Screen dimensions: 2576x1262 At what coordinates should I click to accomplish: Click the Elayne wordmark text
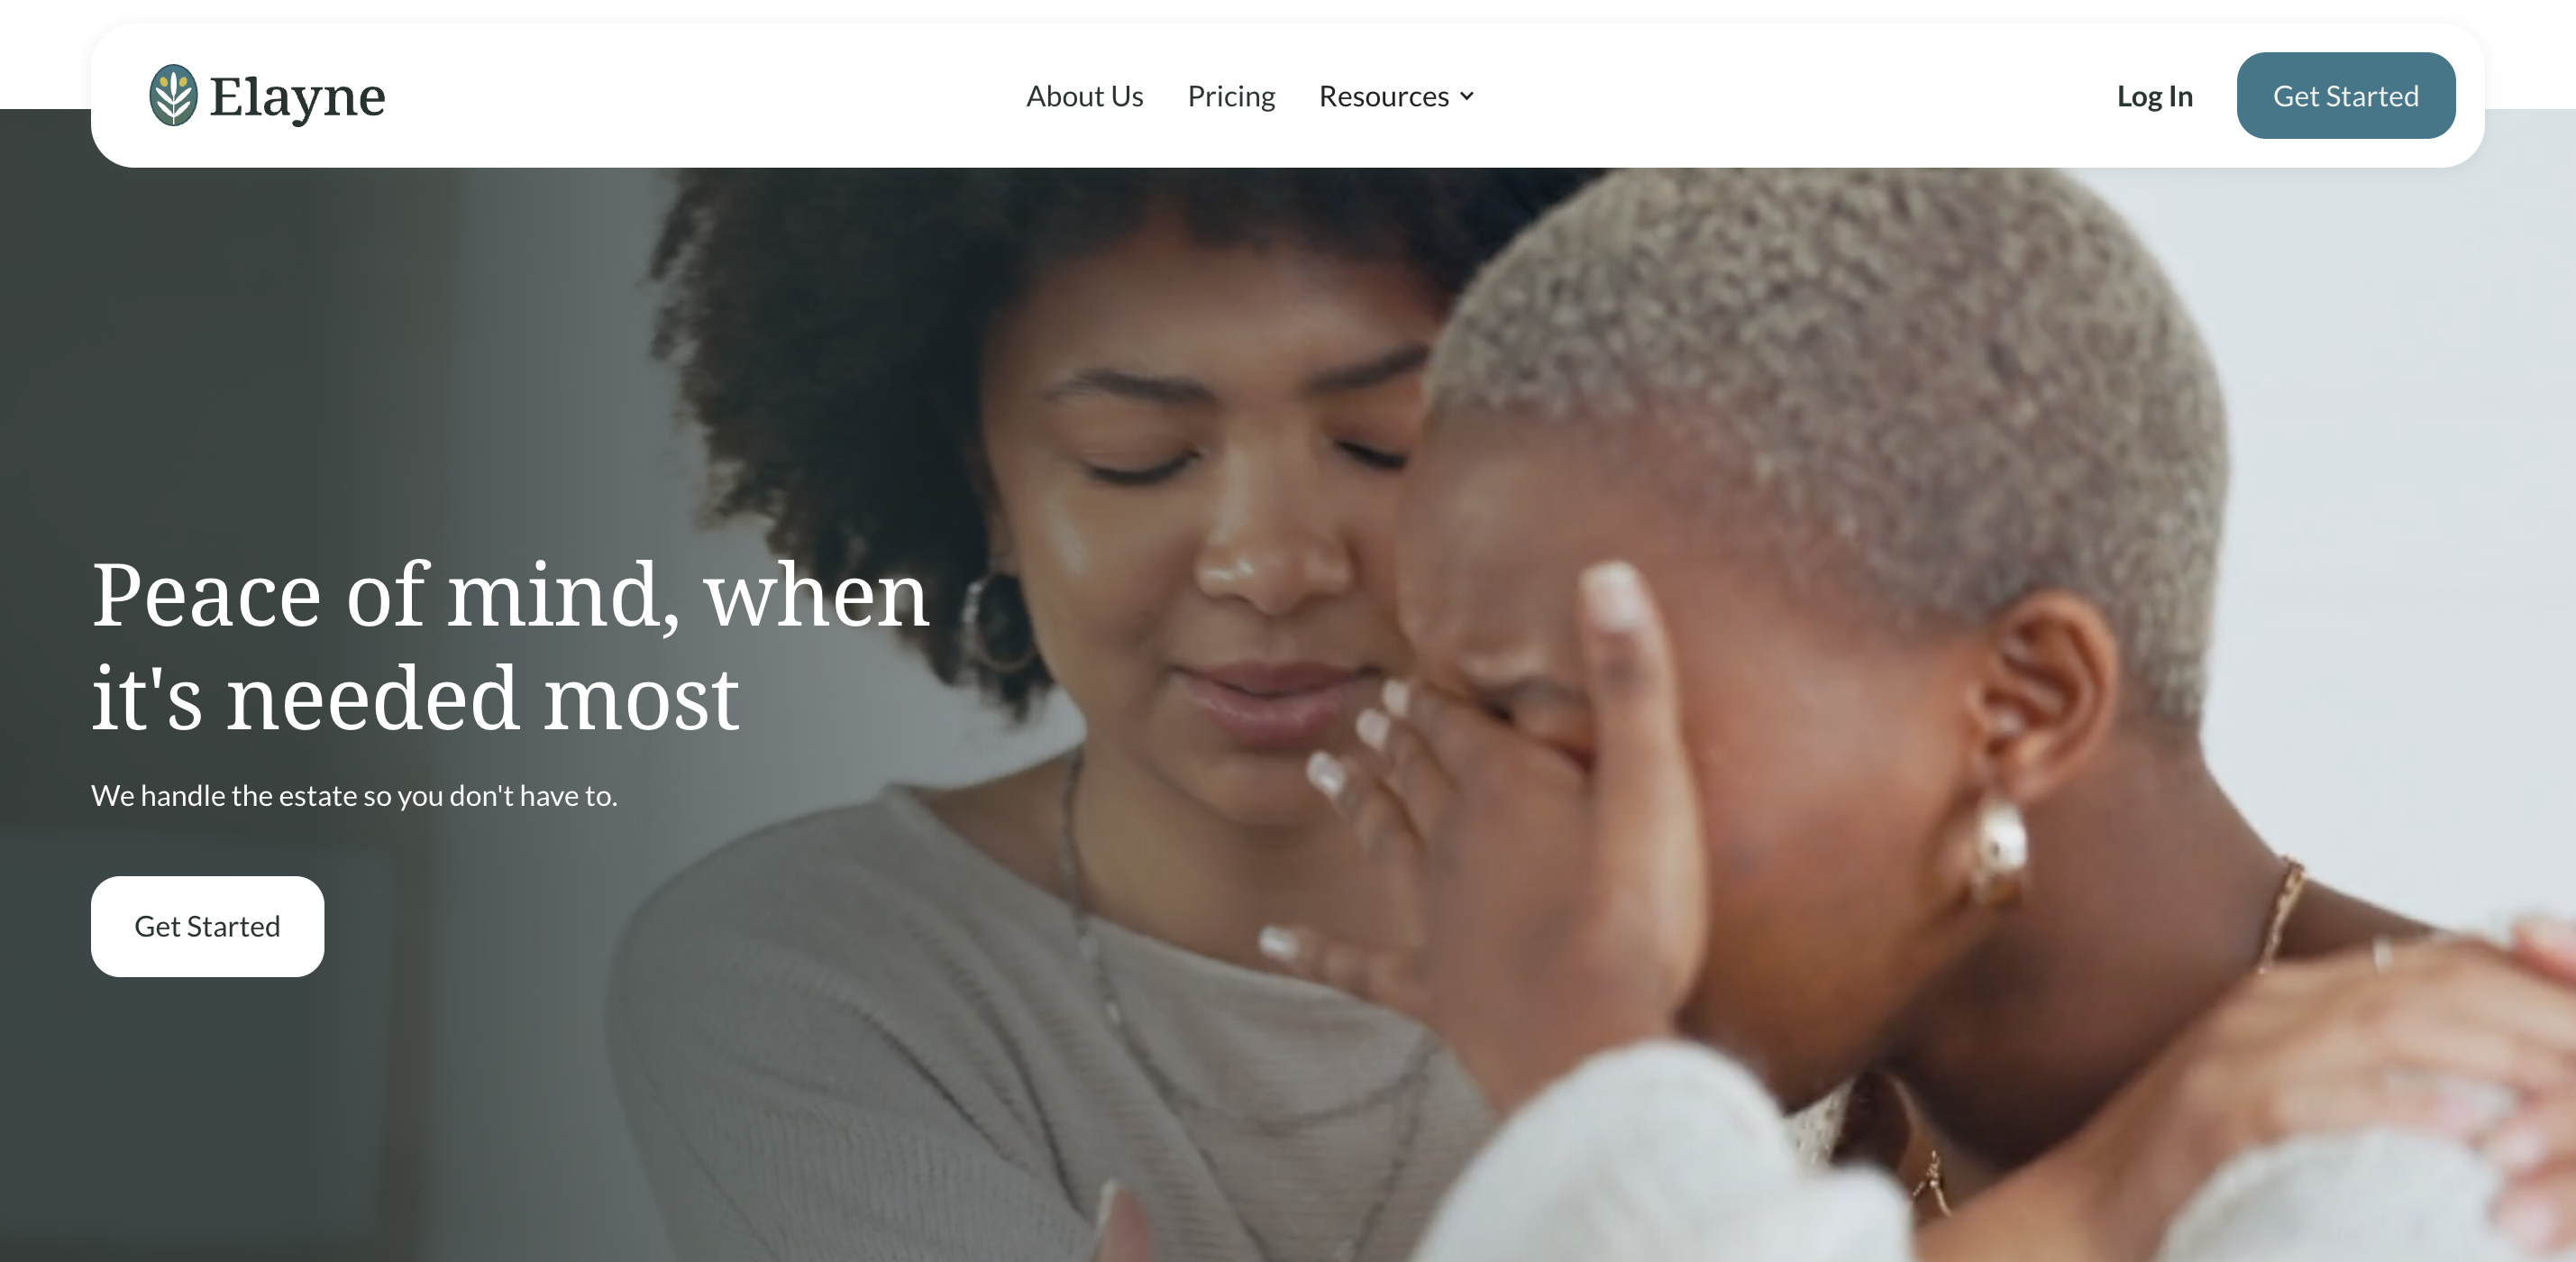pyautogui.click(x=297, y=98)
